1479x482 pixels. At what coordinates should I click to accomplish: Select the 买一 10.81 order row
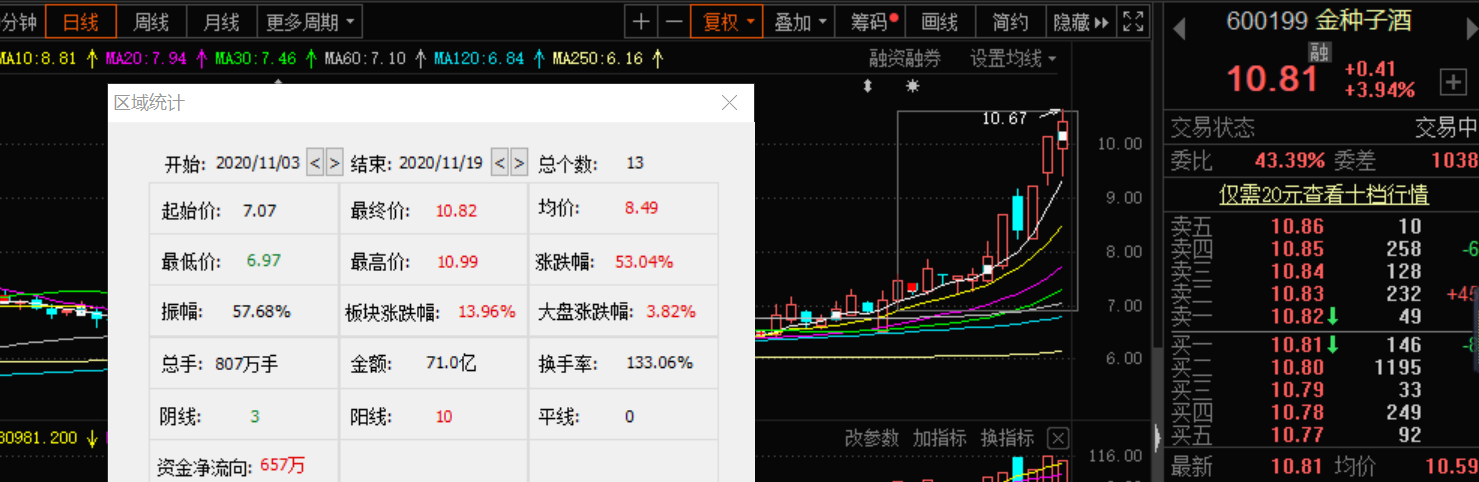point(1321,345)
